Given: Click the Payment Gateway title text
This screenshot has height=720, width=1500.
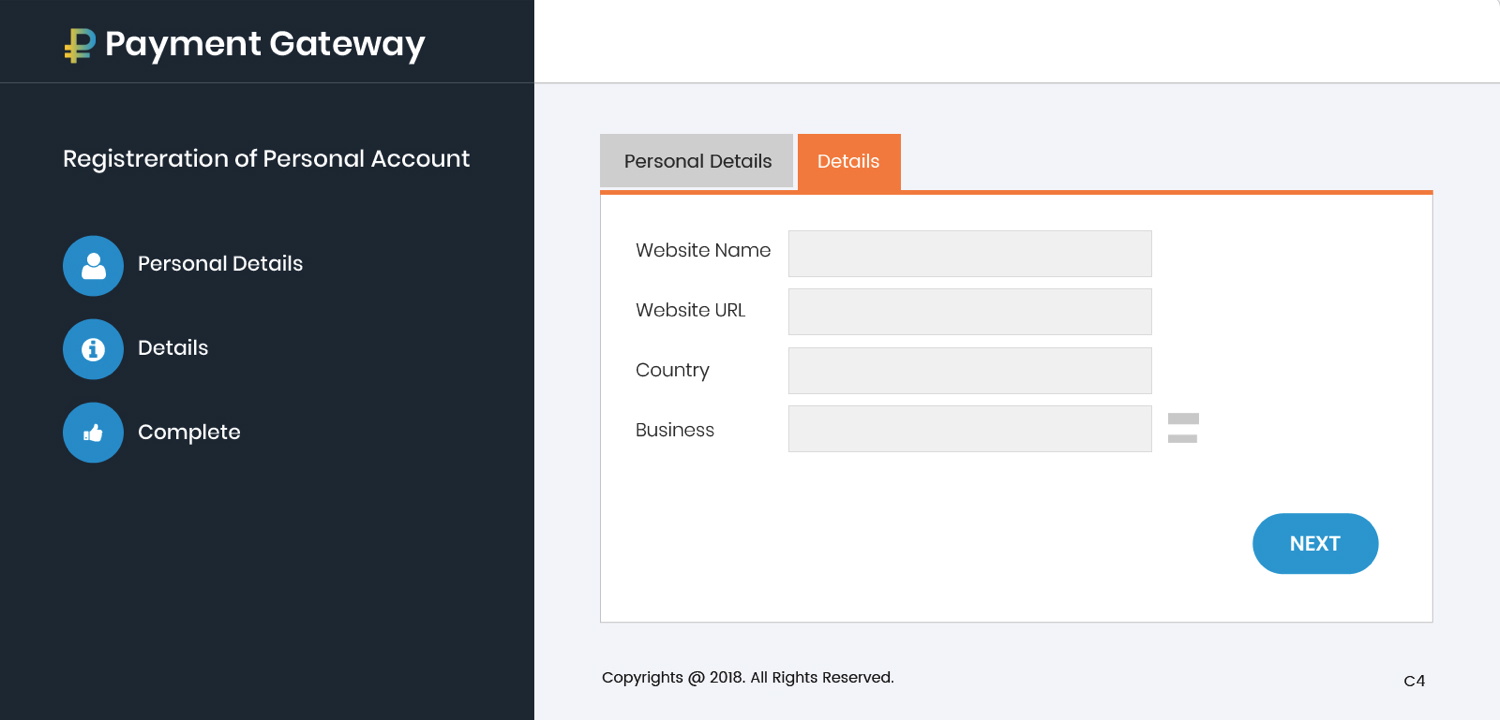Looking at the screenshot, I should click(265, 44).
